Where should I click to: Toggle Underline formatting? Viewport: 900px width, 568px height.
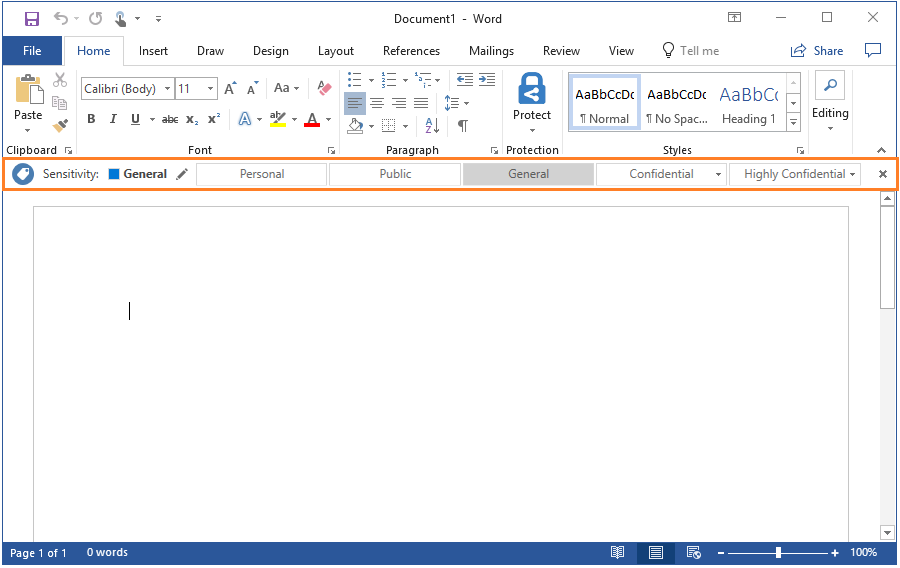tap(135, 119)
